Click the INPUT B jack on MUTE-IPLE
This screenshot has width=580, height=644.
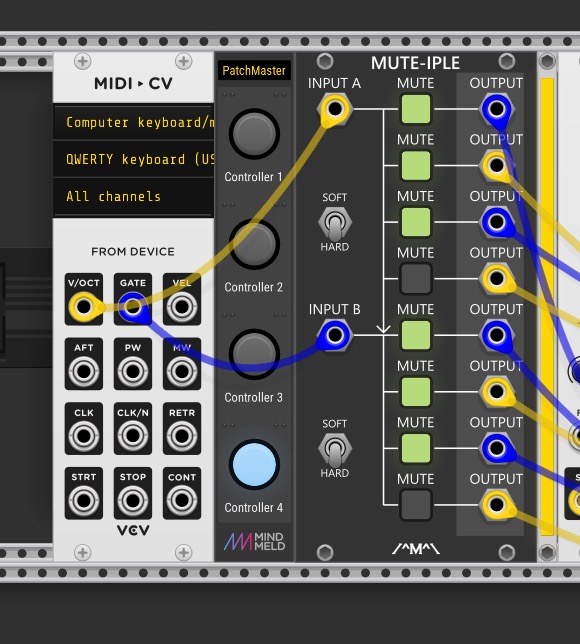click(x=335, y=335)
